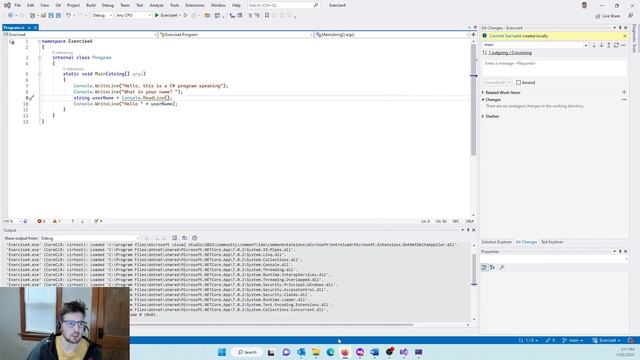Screen dimensions: 640x360
Task: Click the Categorized icon in Properties panel
Action: pos(484,267)
